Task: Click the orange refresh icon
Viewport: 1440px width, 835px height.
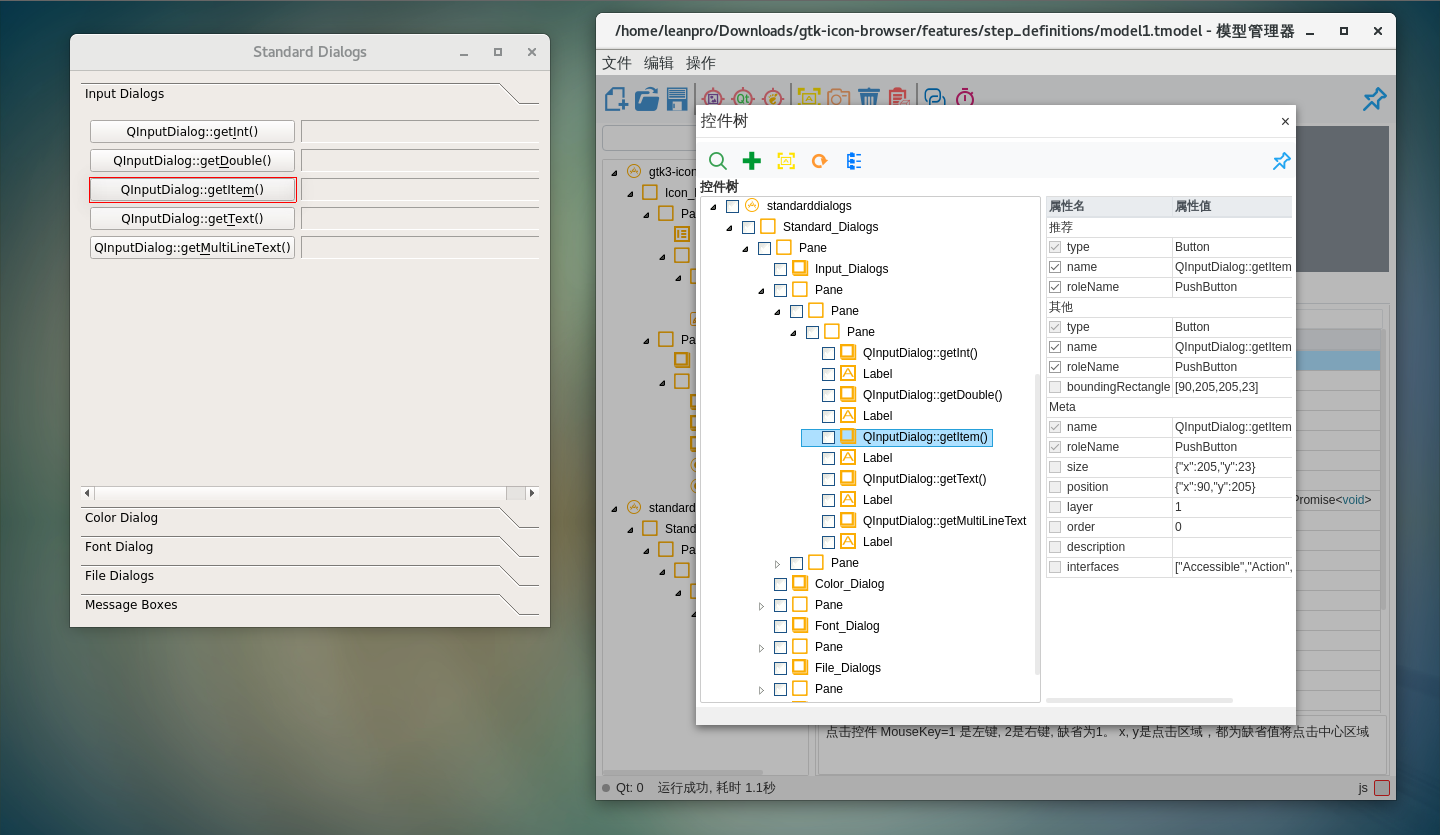Action: pos(819,161)
